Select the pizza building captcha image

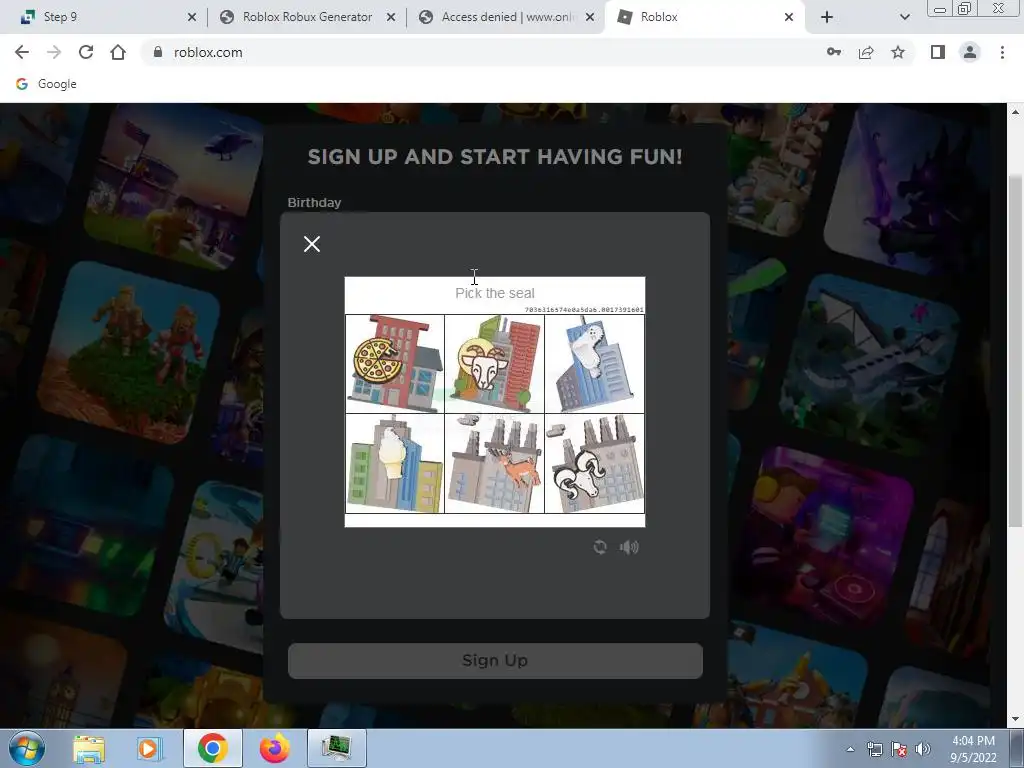[x=395, y=364]
